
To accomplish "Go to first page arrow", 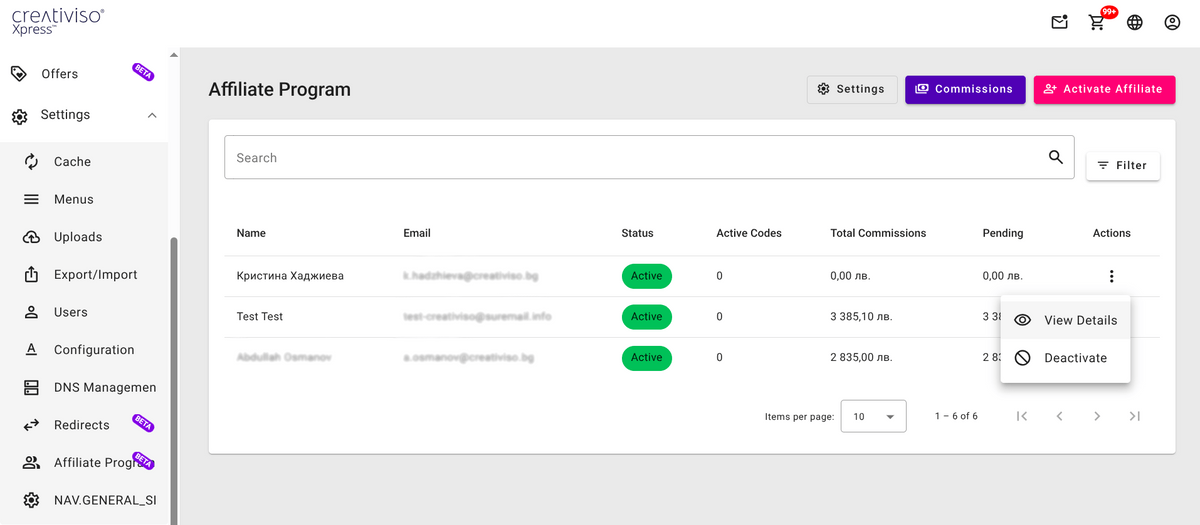I will [x=1021, y=416].
